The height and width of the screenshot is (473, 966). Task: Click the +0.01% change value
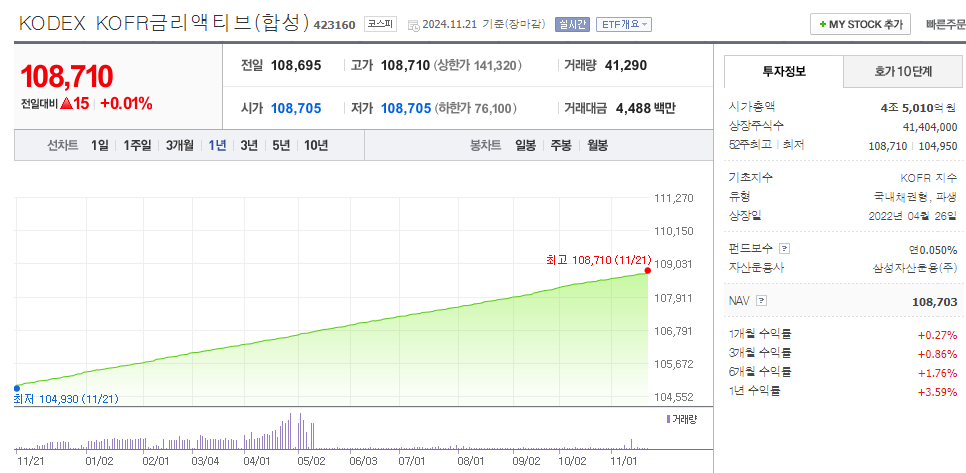126,103
